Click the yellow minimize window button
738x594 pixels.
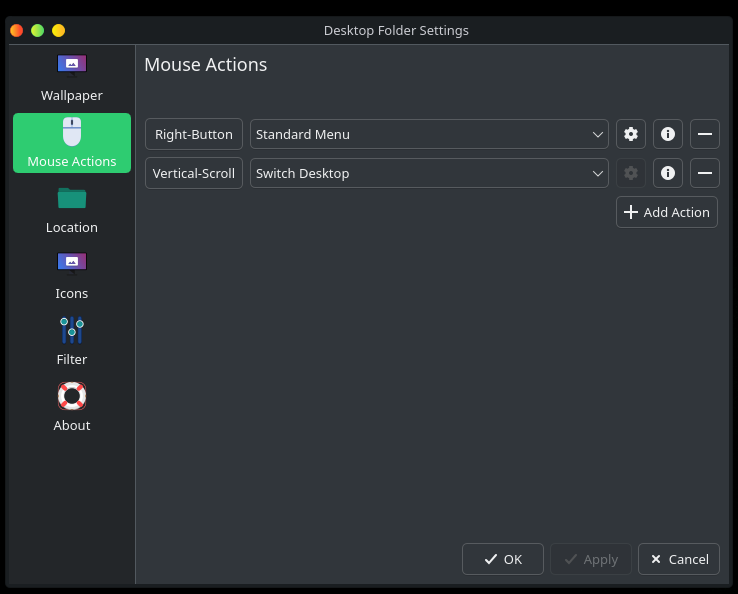point(58,30)
